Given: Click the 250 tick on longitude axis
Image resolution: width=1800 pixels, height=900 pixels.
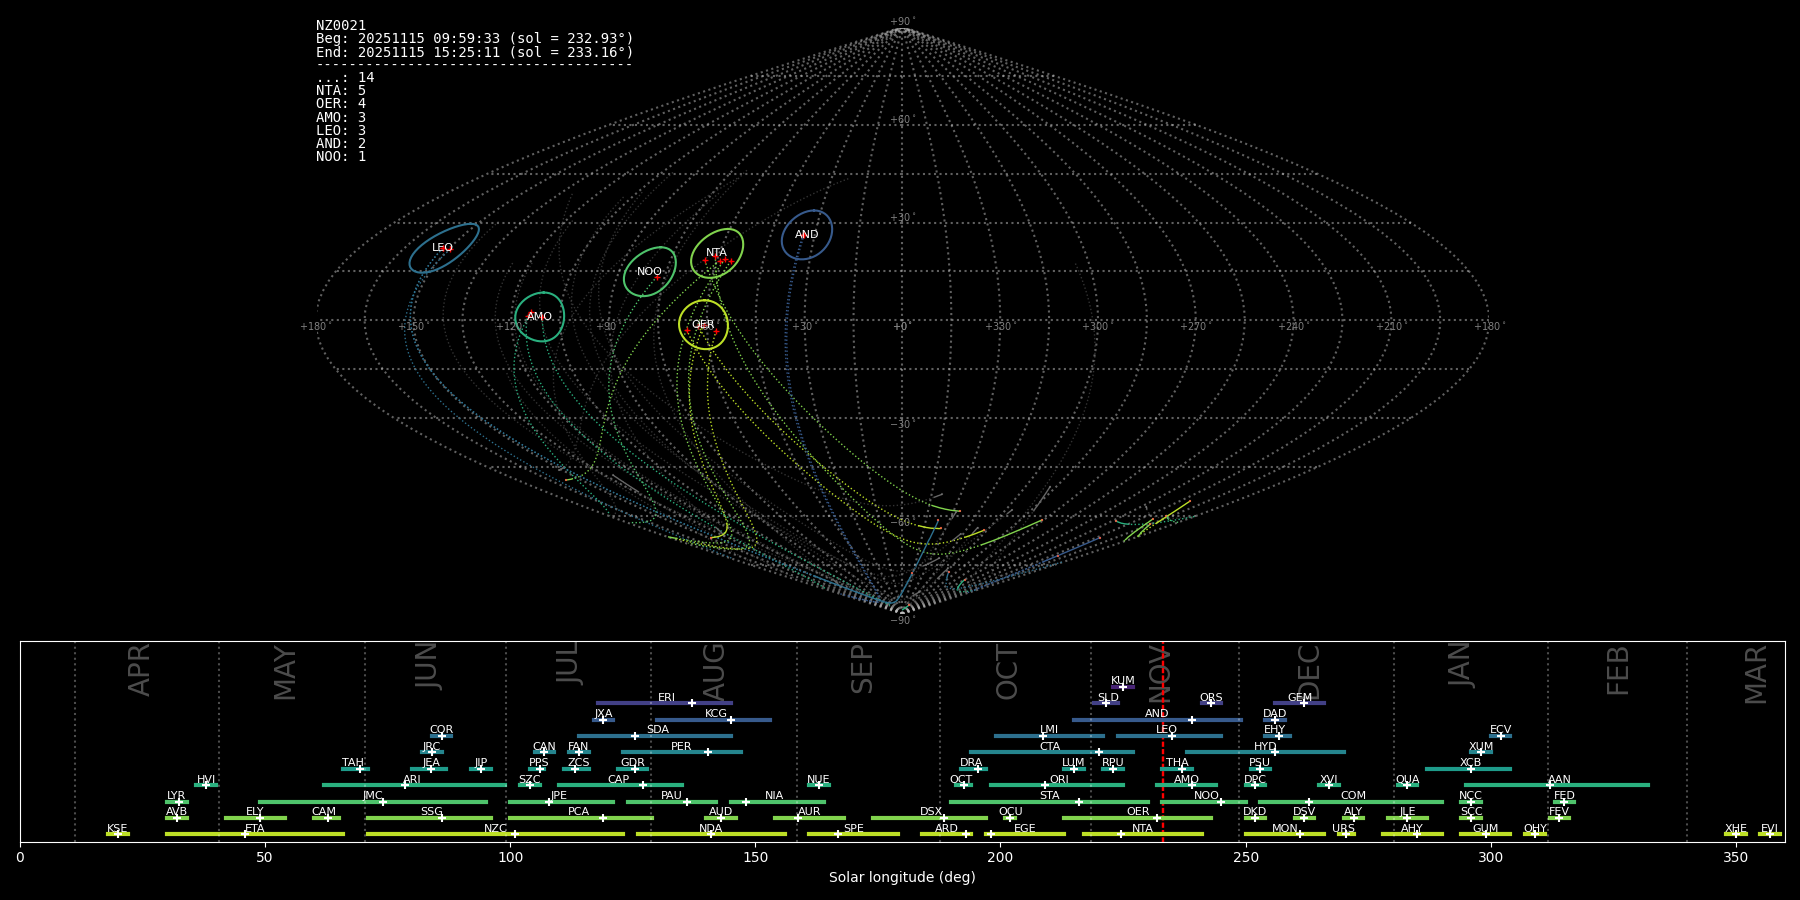Looking at the screenshot, I should tap(1245, 857).
